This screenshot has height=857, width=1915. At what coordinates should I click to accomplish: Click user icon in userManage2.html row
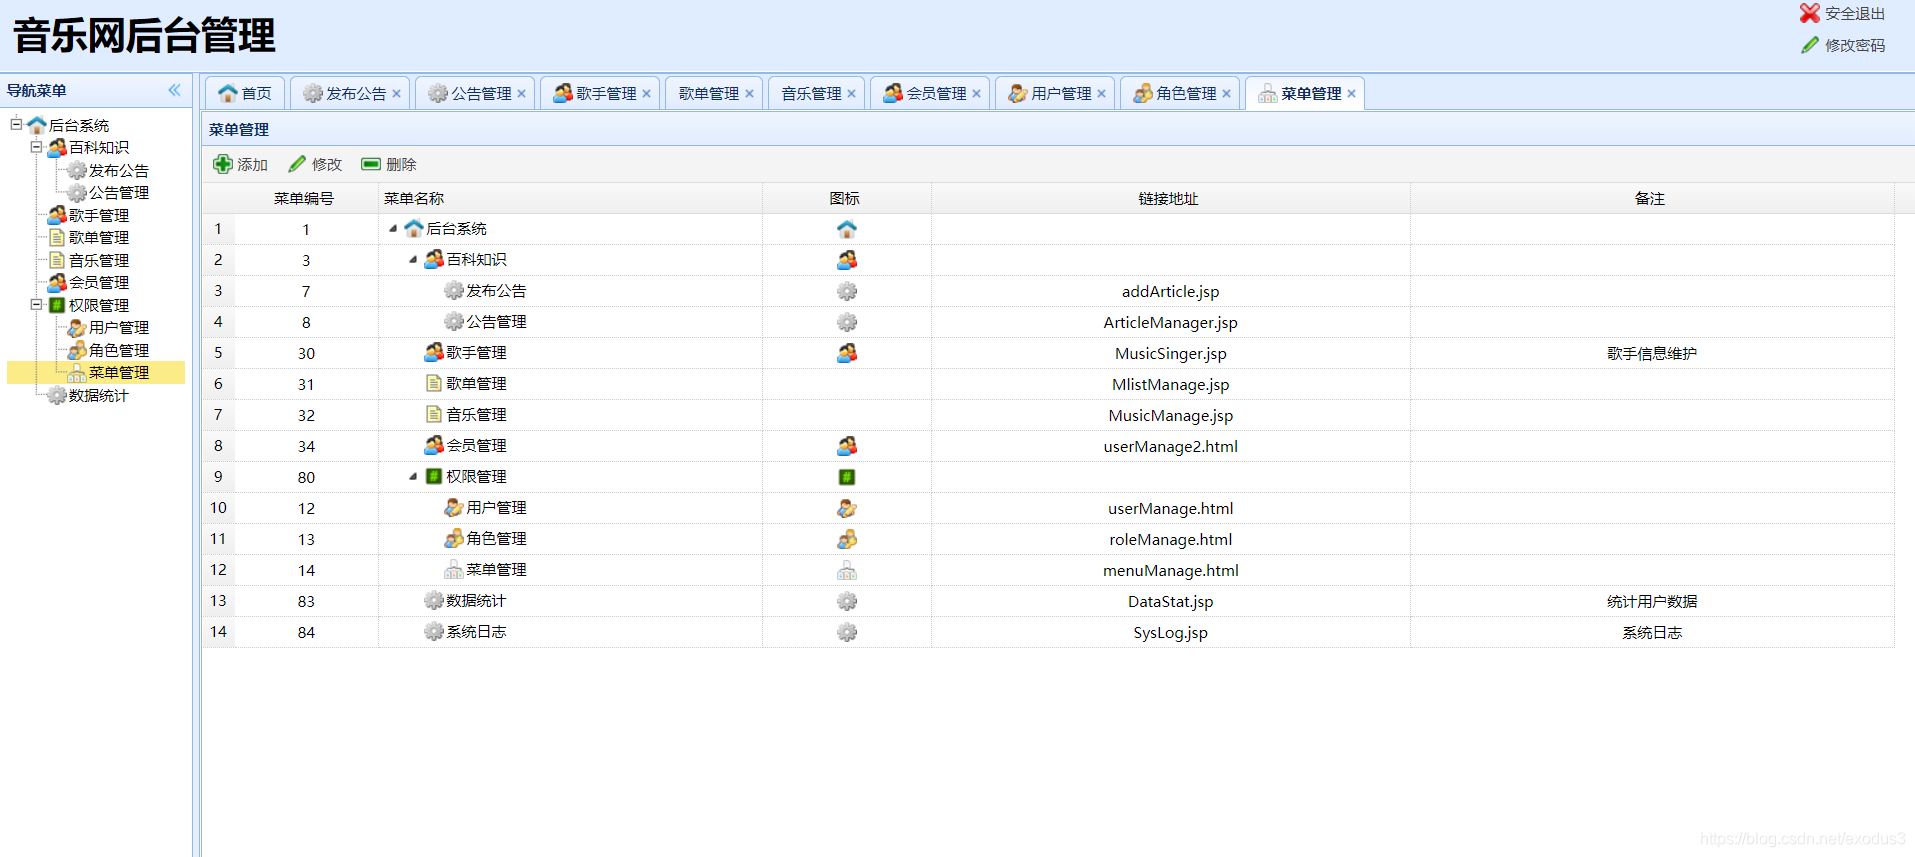[x=847, y=446]
